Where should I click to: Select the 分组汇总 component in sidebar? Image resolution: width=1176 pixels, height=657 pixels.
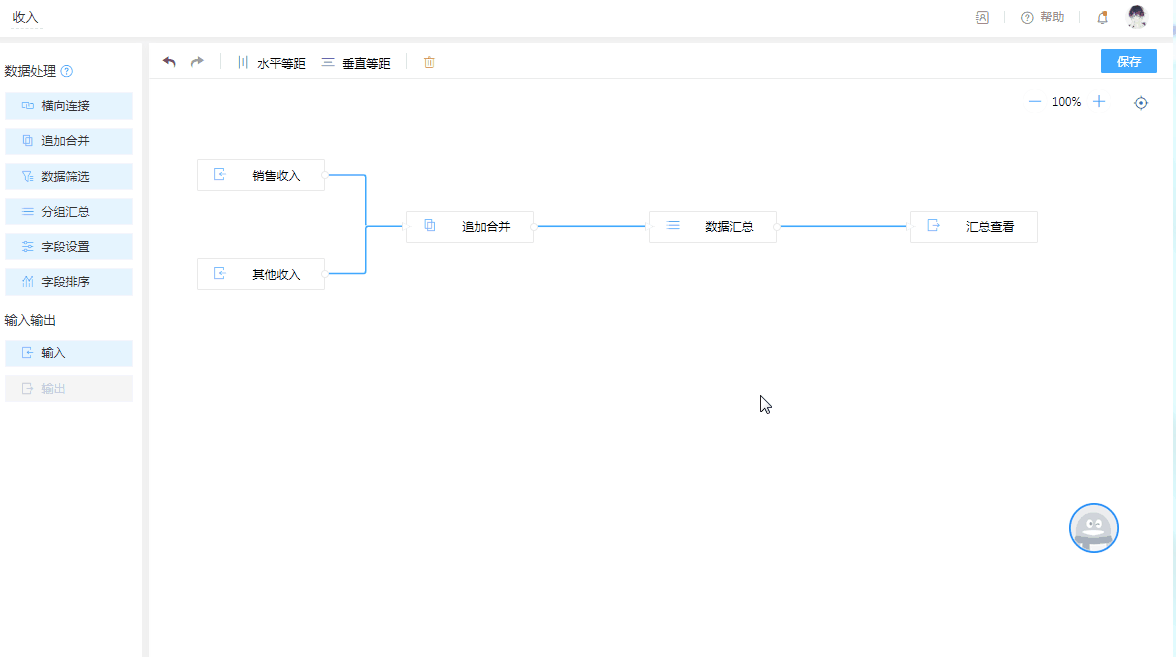point(69,211)
